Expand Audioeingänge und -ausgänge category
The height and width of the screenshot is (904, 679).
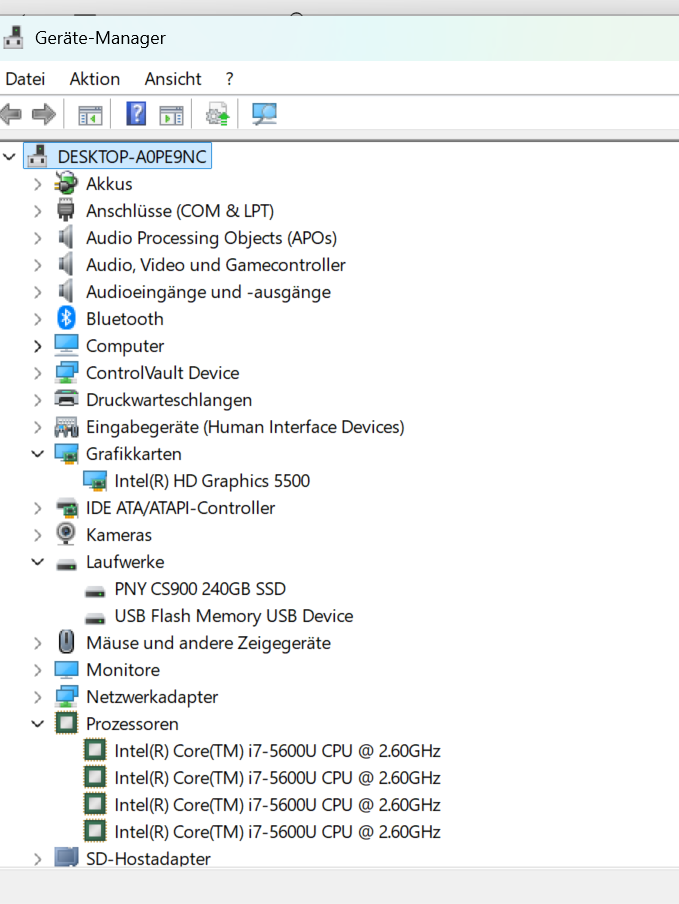click(37, 292)
